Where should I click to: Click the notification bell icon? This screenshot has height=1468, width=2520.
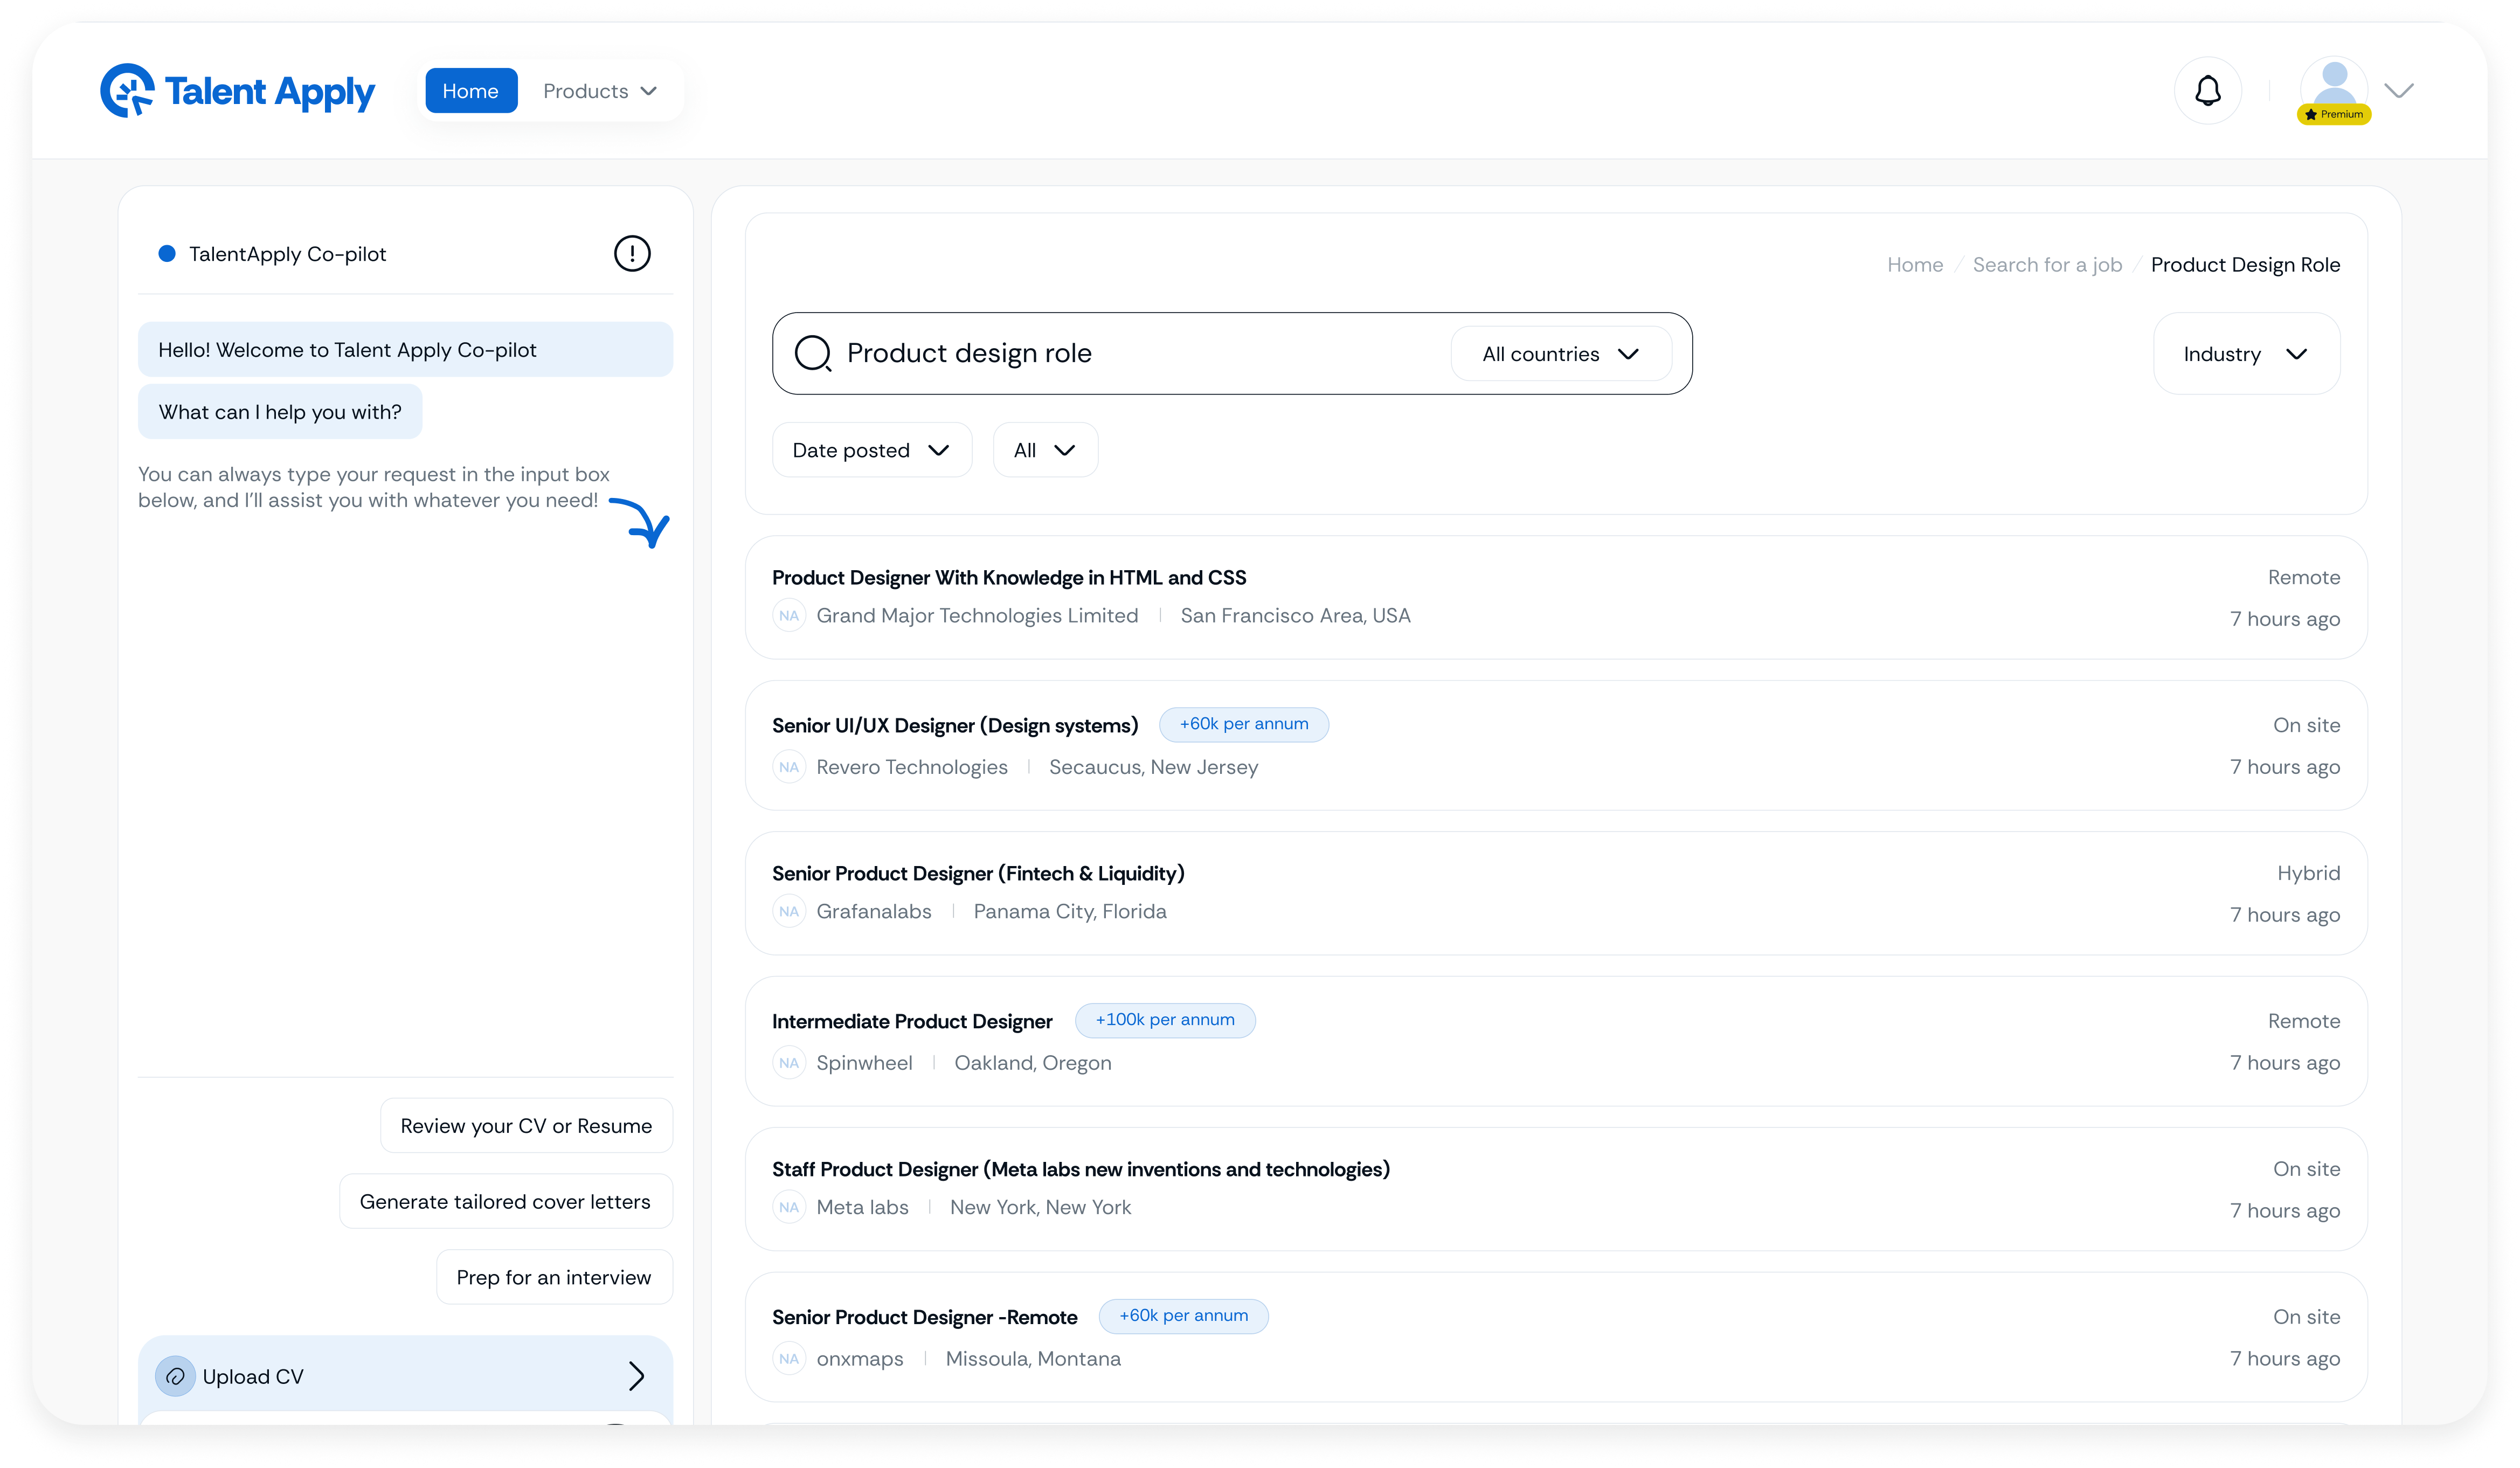[2207, 91]
